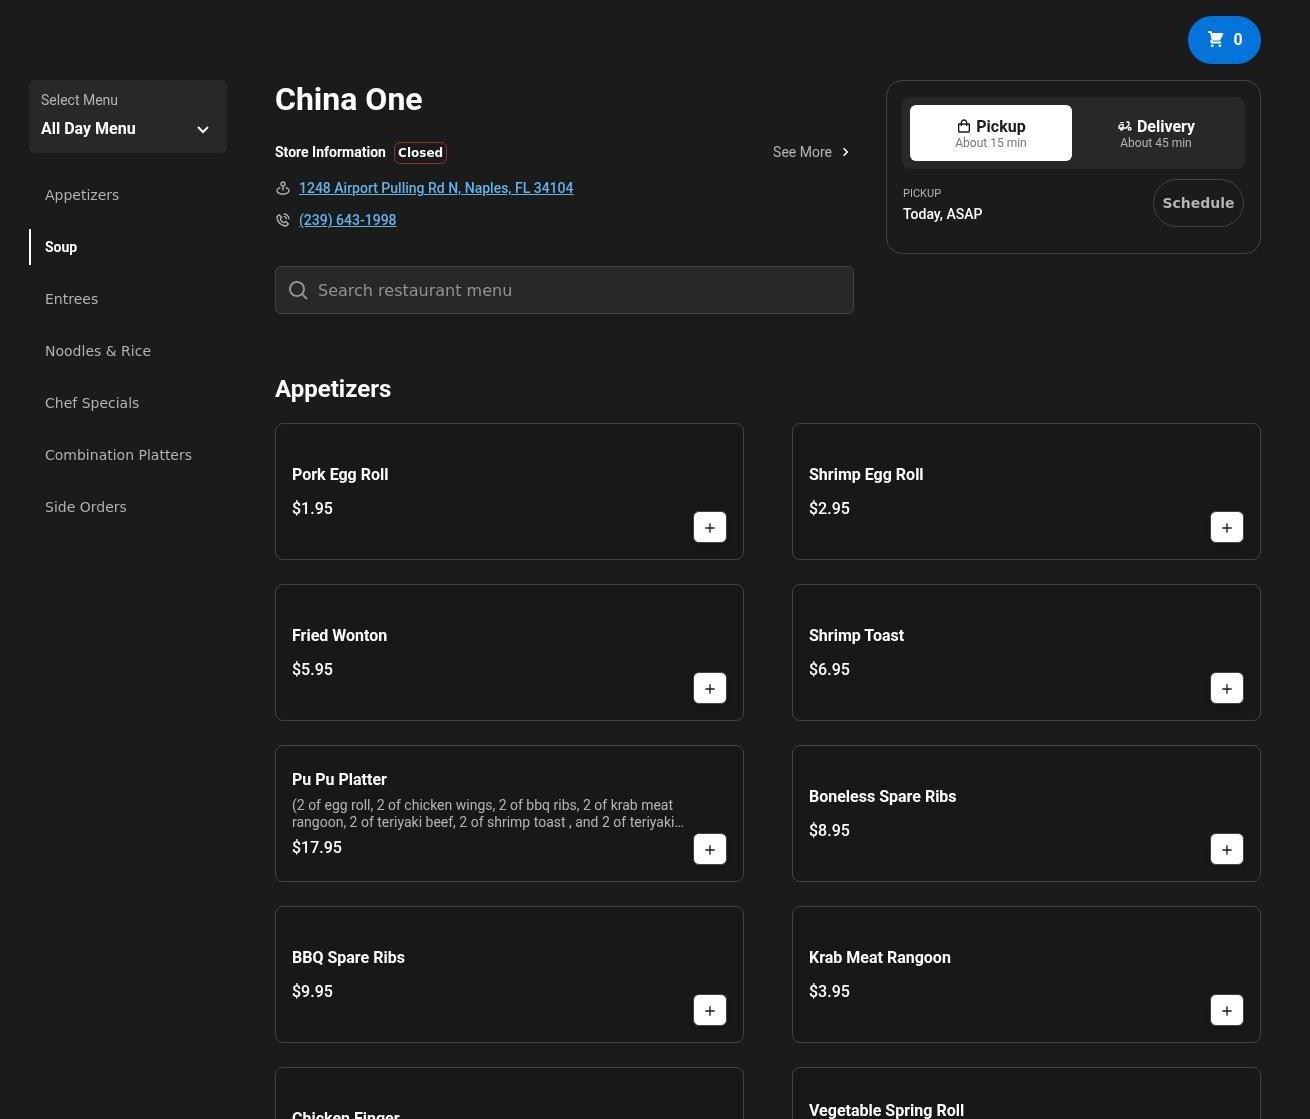Open the Airport Pulling Rd address link

(x=435, y=188)
